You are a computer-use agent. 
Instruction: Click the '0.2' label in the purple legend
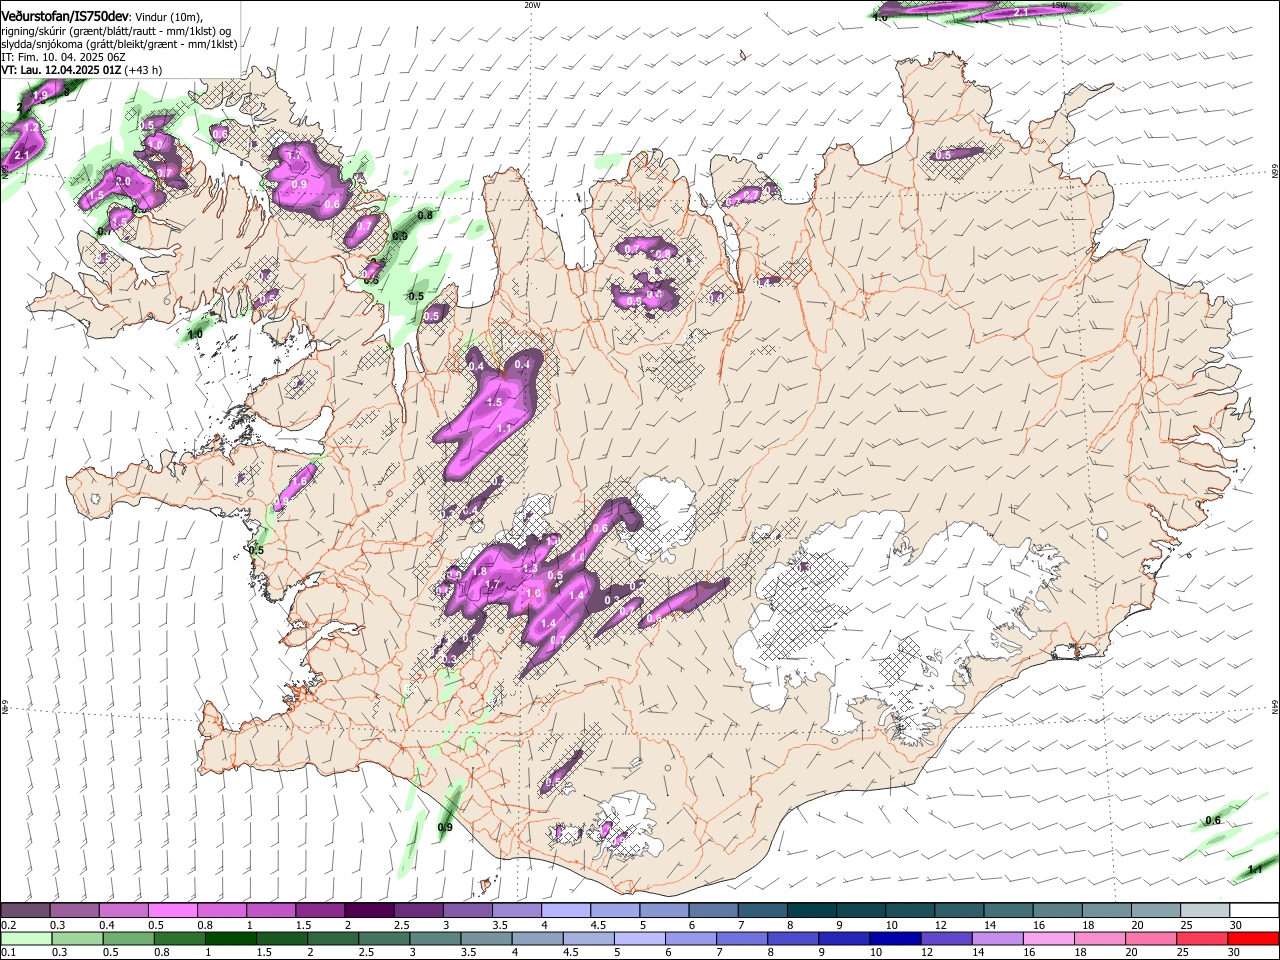(8, 926)
